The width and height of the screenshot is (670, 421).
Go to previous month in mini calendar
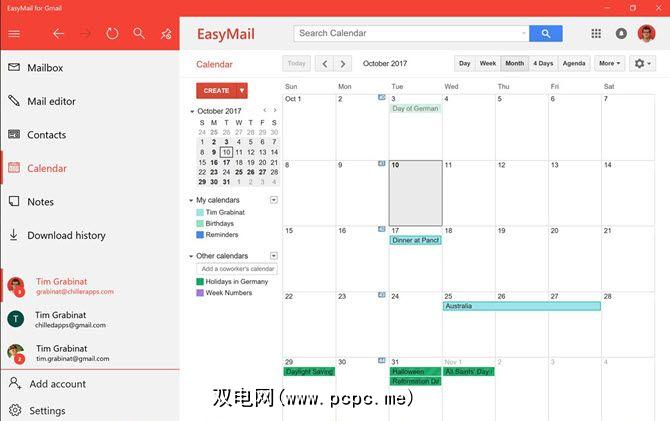click(265, 111)
